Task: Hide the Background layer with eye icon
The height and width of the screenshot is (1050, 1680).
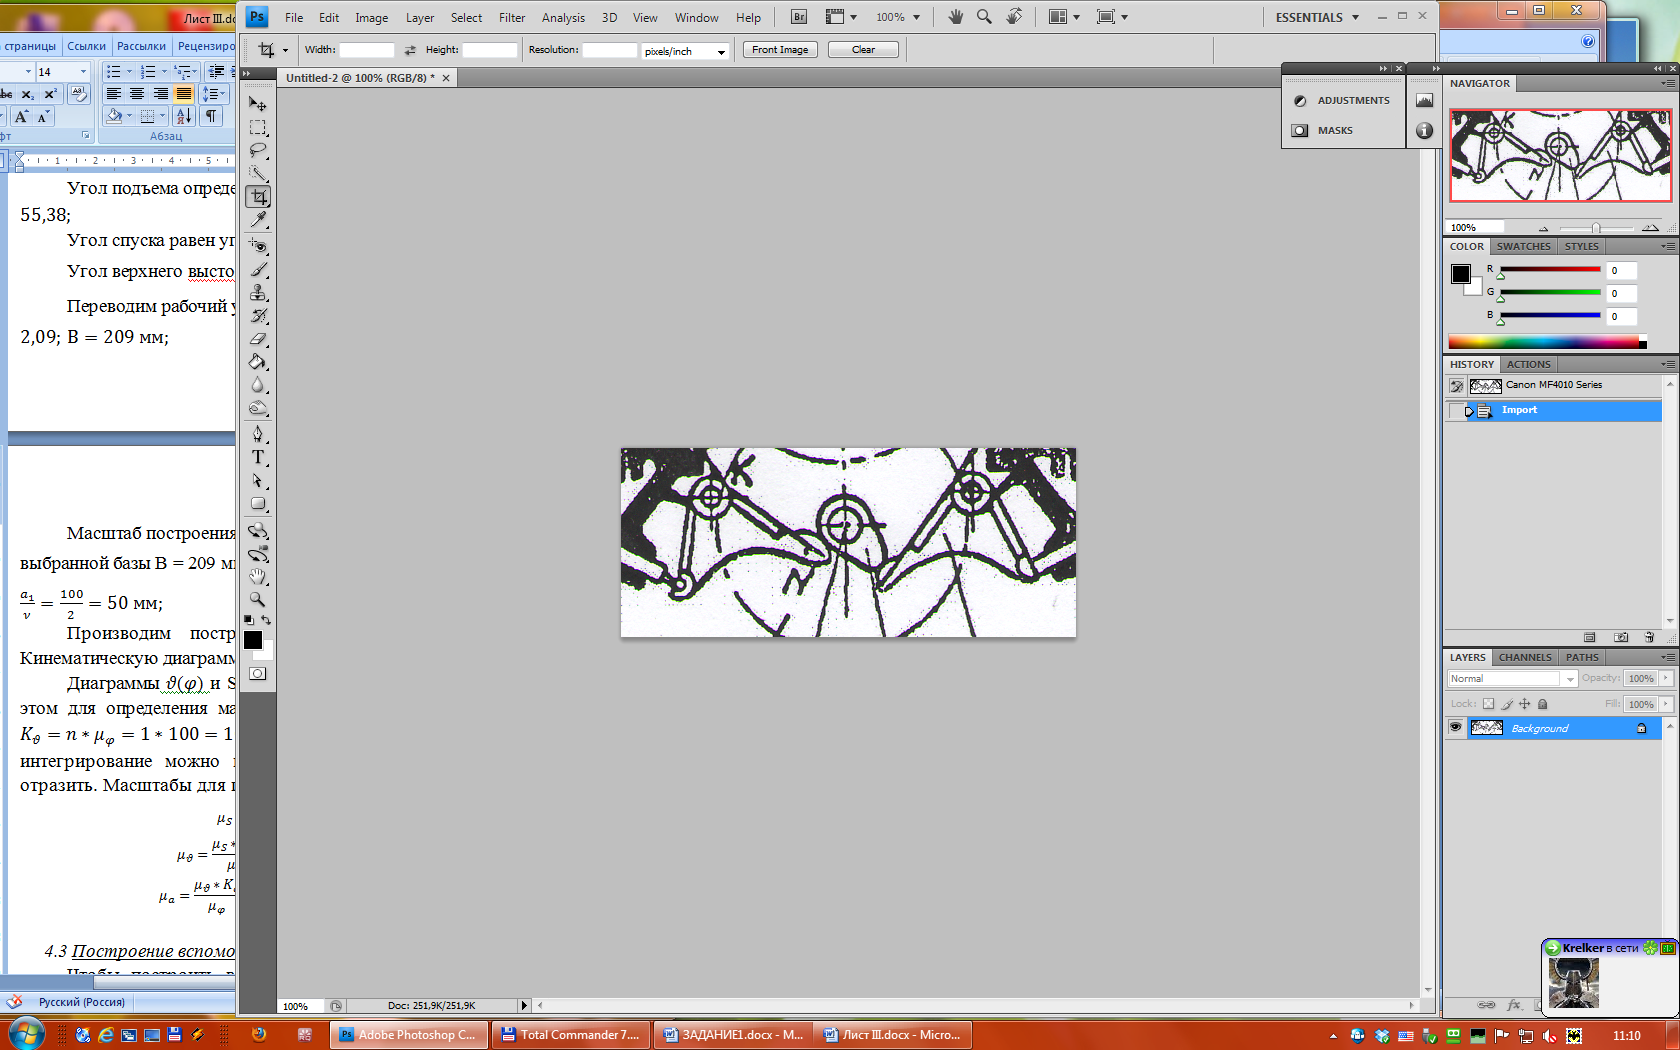Action: tap(1455, 728)
